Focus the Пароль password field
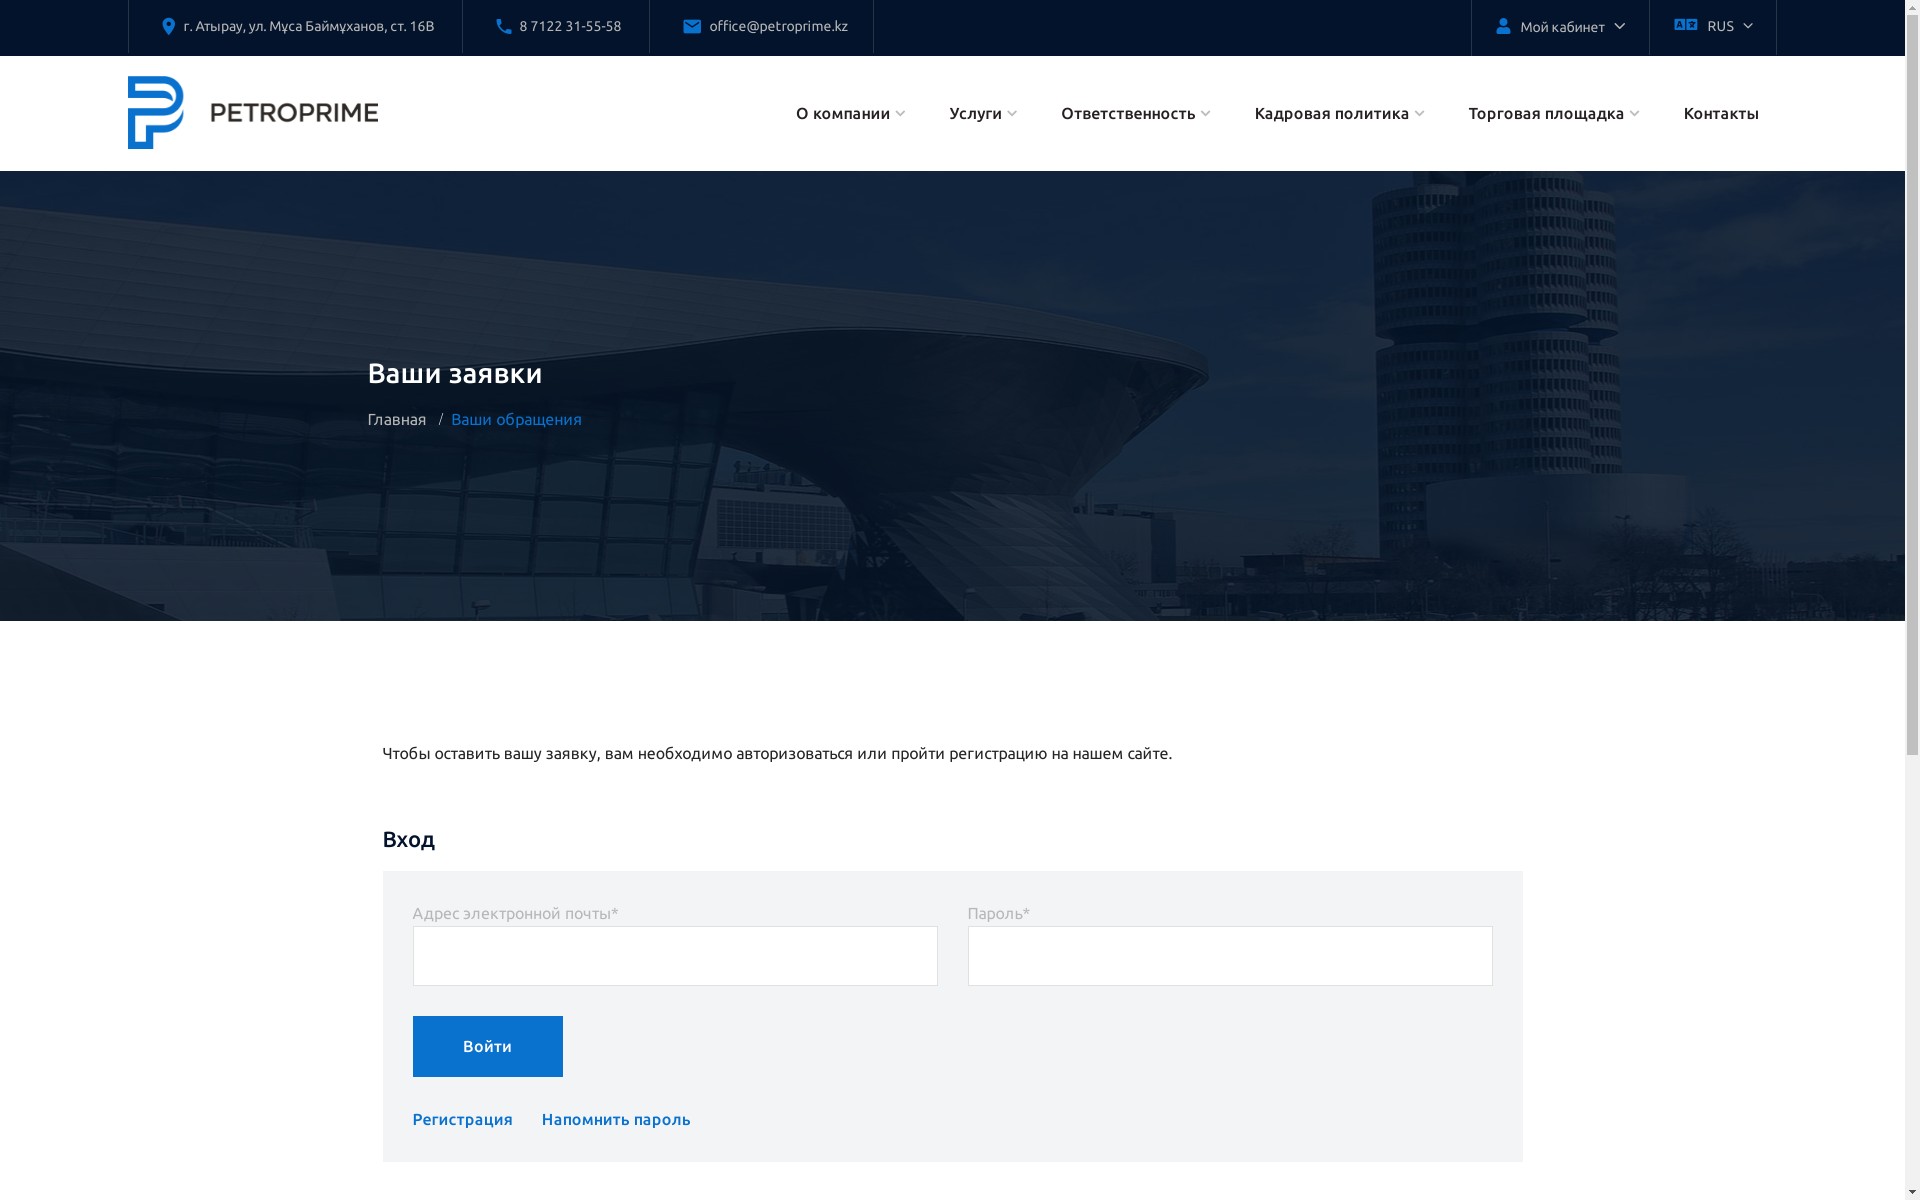Screen dimensions: 1920x1200 [1229, 956]
